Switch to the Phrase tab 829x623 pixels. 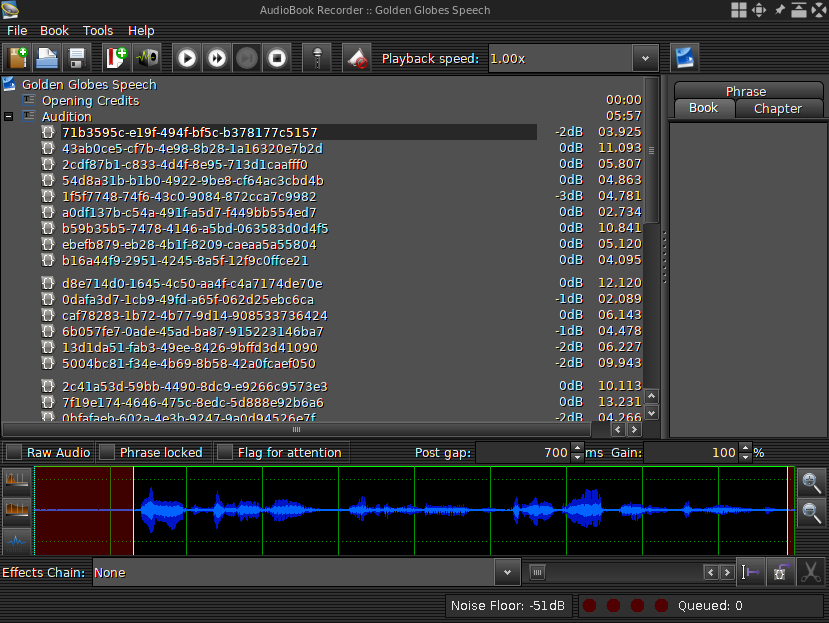746,91
